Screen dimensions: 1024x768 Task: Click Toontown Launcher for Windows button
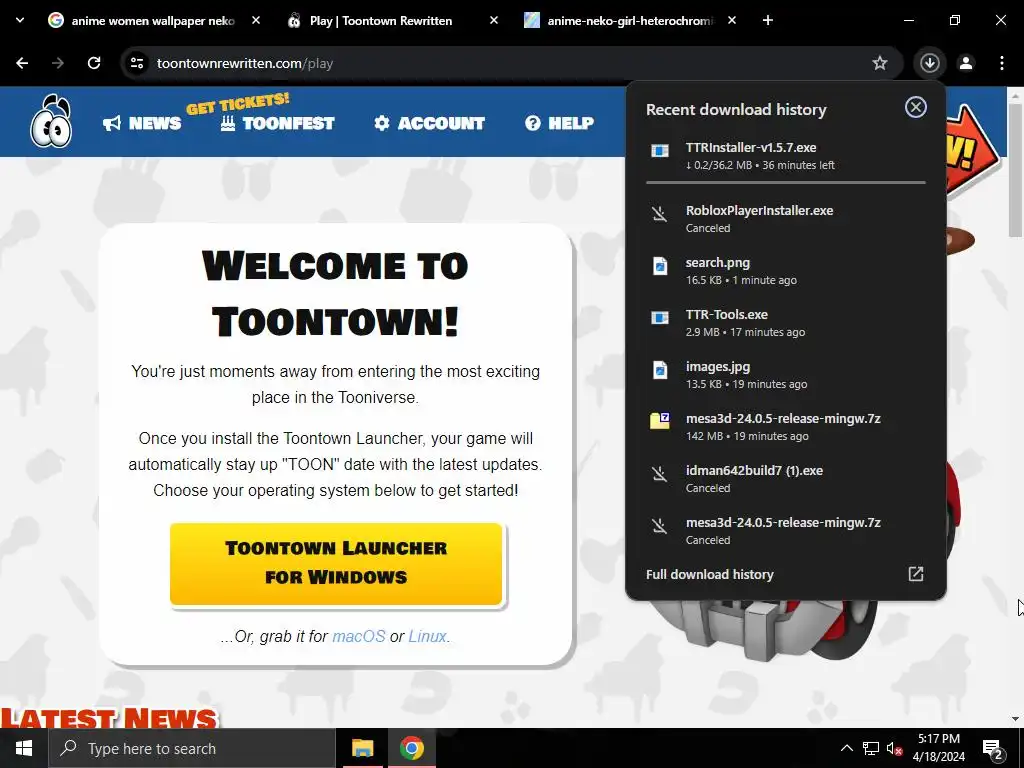tap(336, 563)
